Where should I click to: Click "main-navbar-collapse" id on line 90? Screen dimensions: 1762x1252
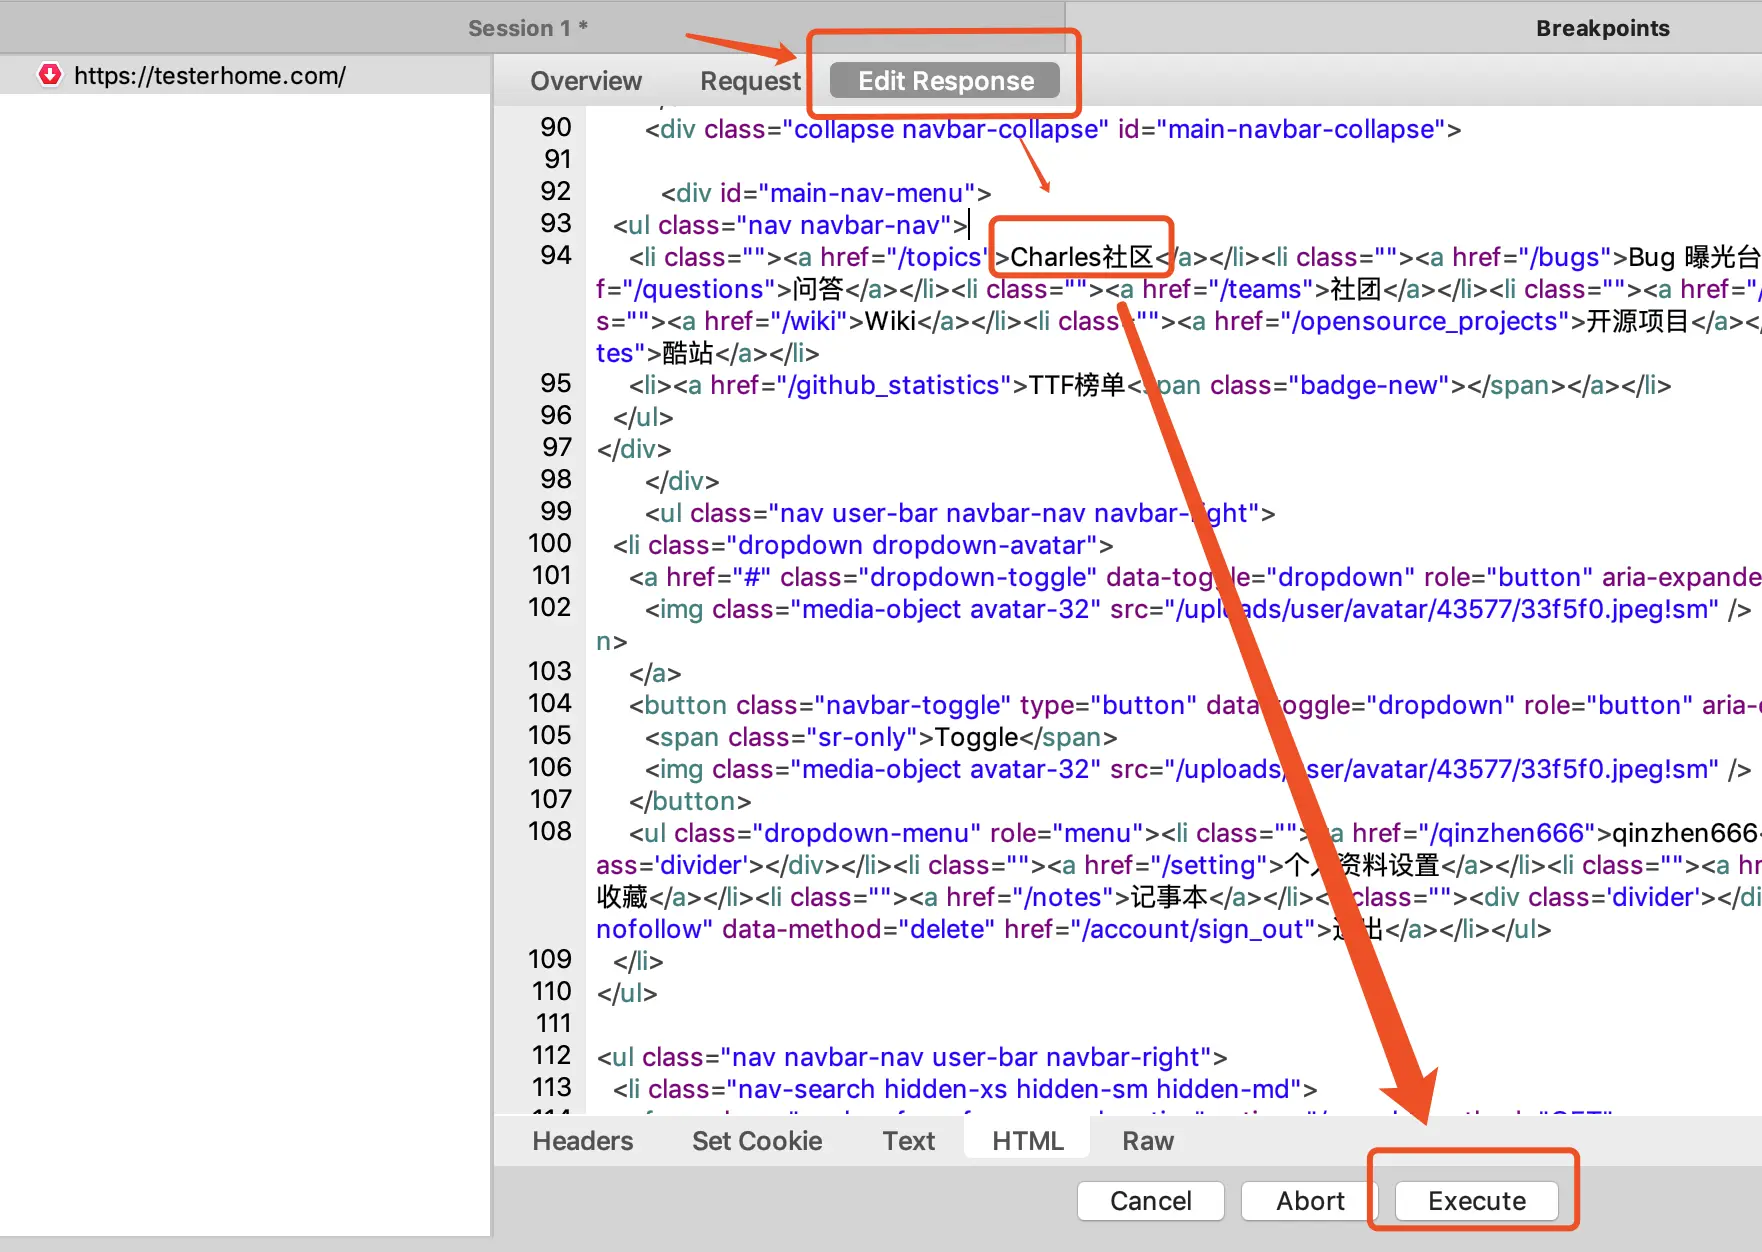click(1302, 129)
